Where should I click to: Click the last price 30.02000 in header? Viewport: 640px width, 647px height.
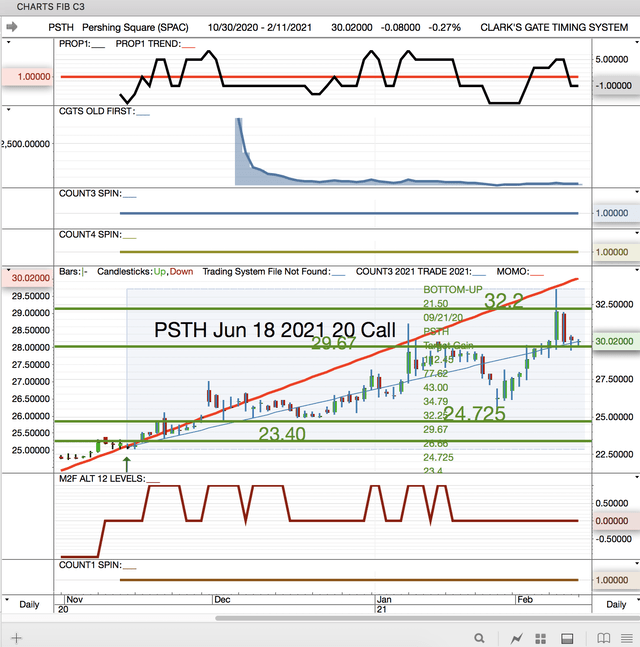[x=352, y=27]
